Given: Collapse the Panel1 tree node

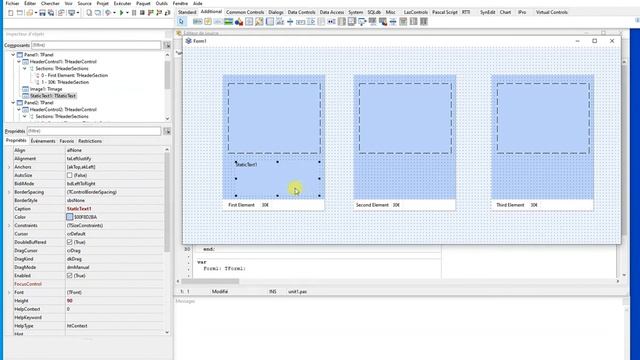Looking at the screenshot, I should click(x=13, y=55).
